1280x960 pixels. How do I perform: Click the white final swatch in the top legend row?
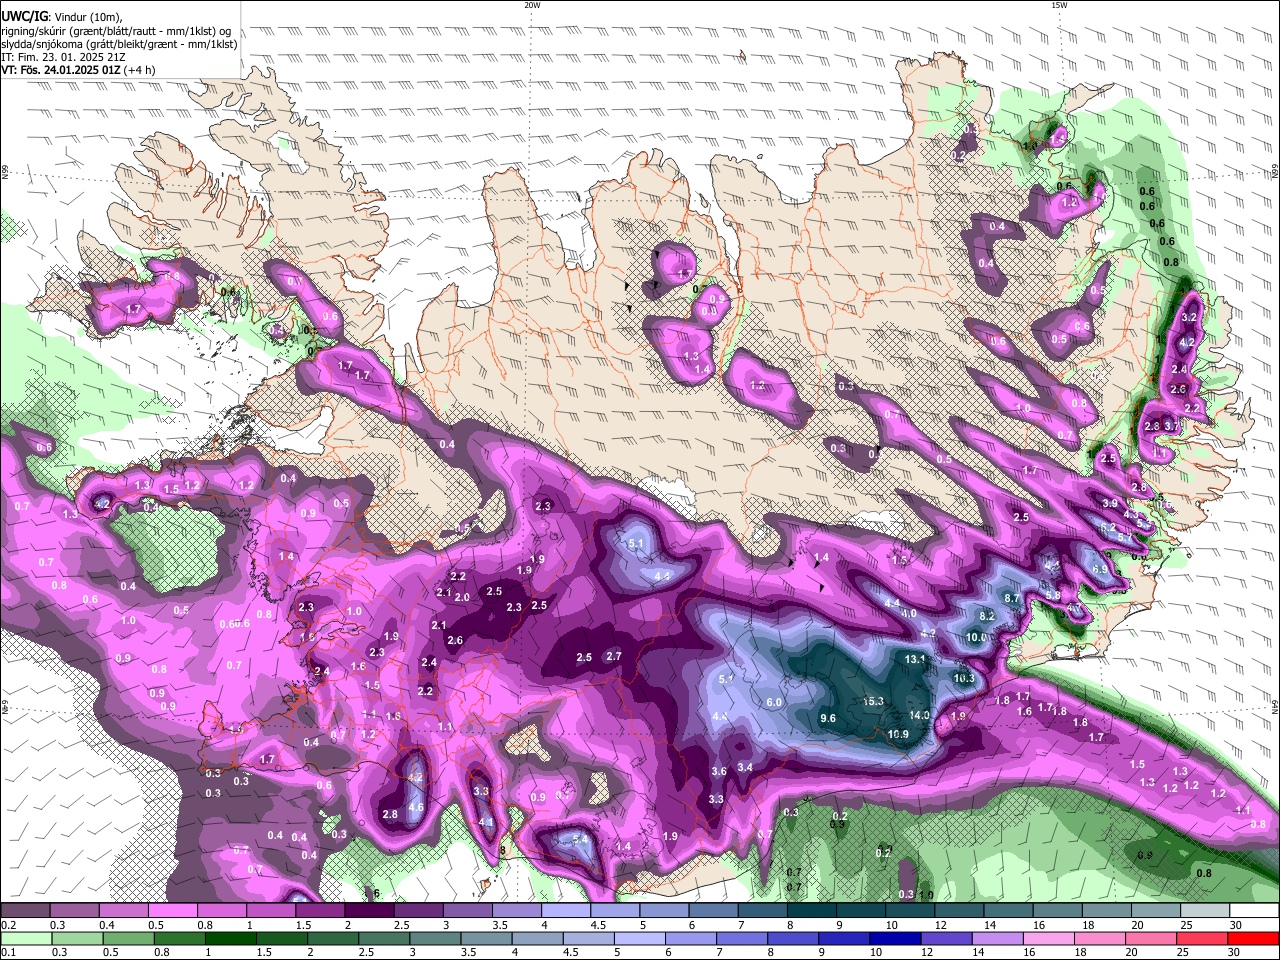(x=1254, y=911)
